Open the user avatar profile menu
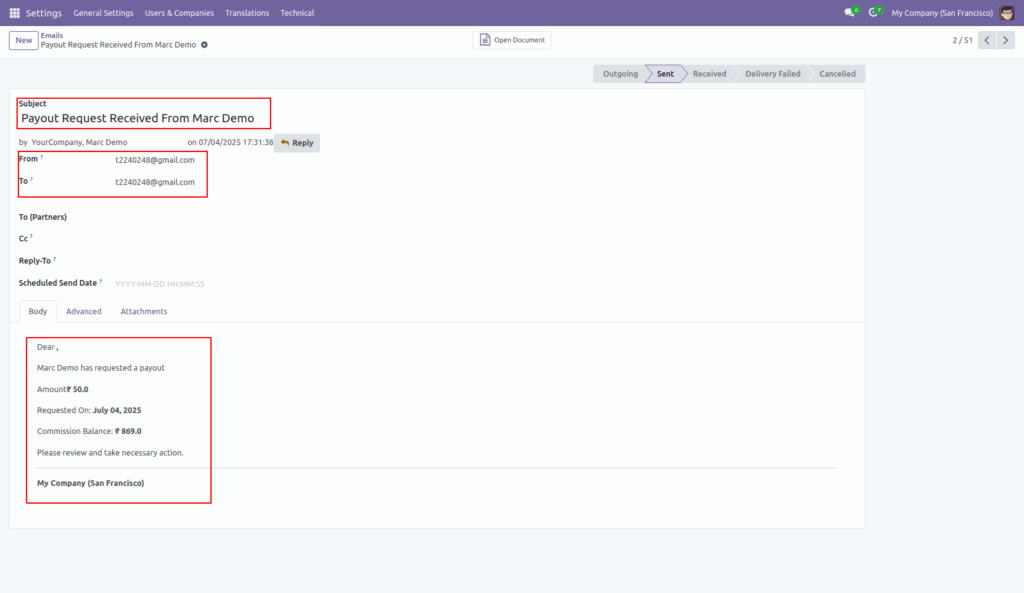 click(x=1008, y=12)
